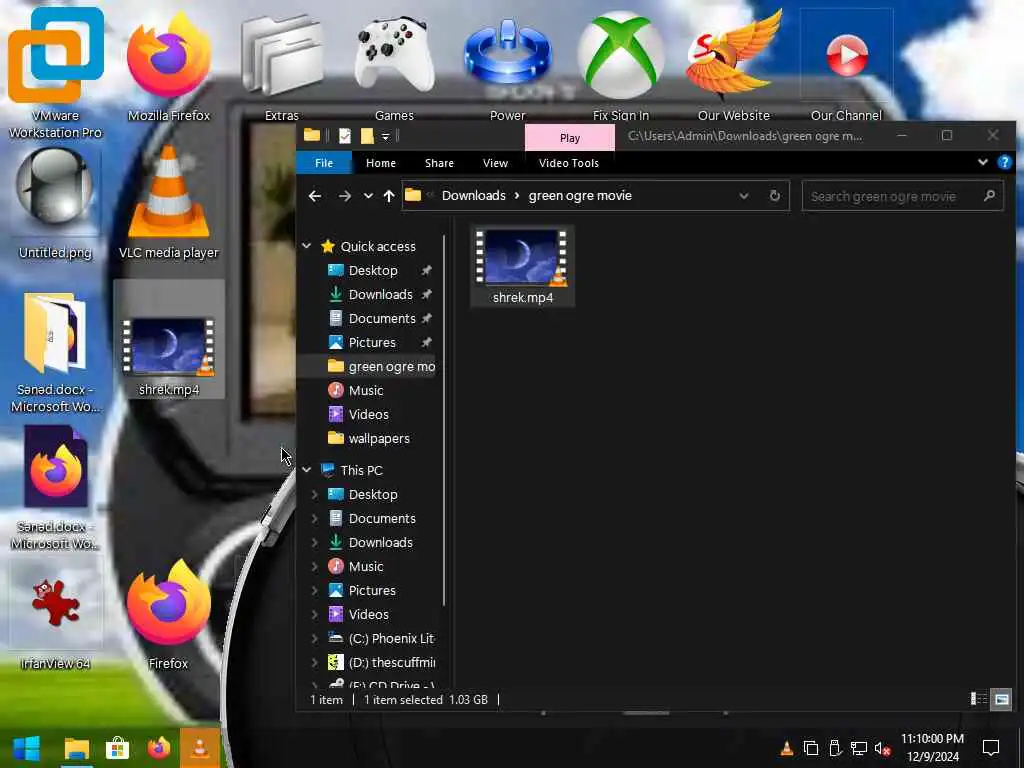Expand the (C:) Phoenix Lite drive node
This screenshot has width=1024, height=768.
click(x=315, y=639)
